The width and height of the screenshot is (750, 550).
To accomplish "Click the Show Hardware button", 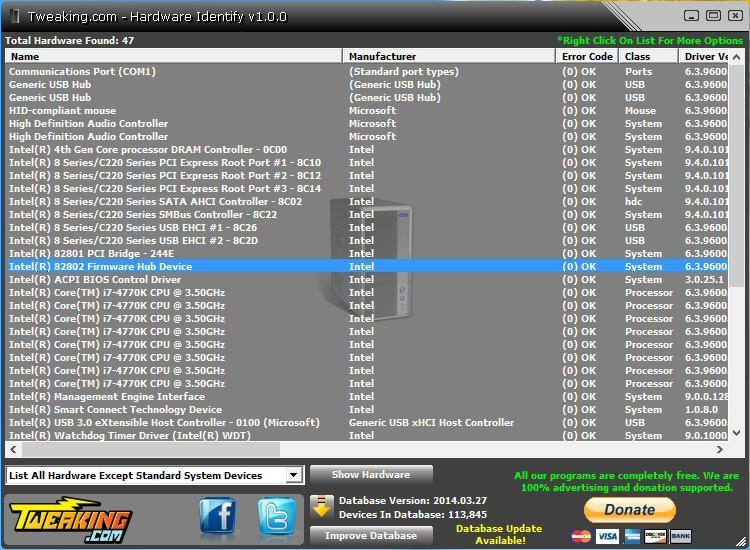I will [371, 474].
